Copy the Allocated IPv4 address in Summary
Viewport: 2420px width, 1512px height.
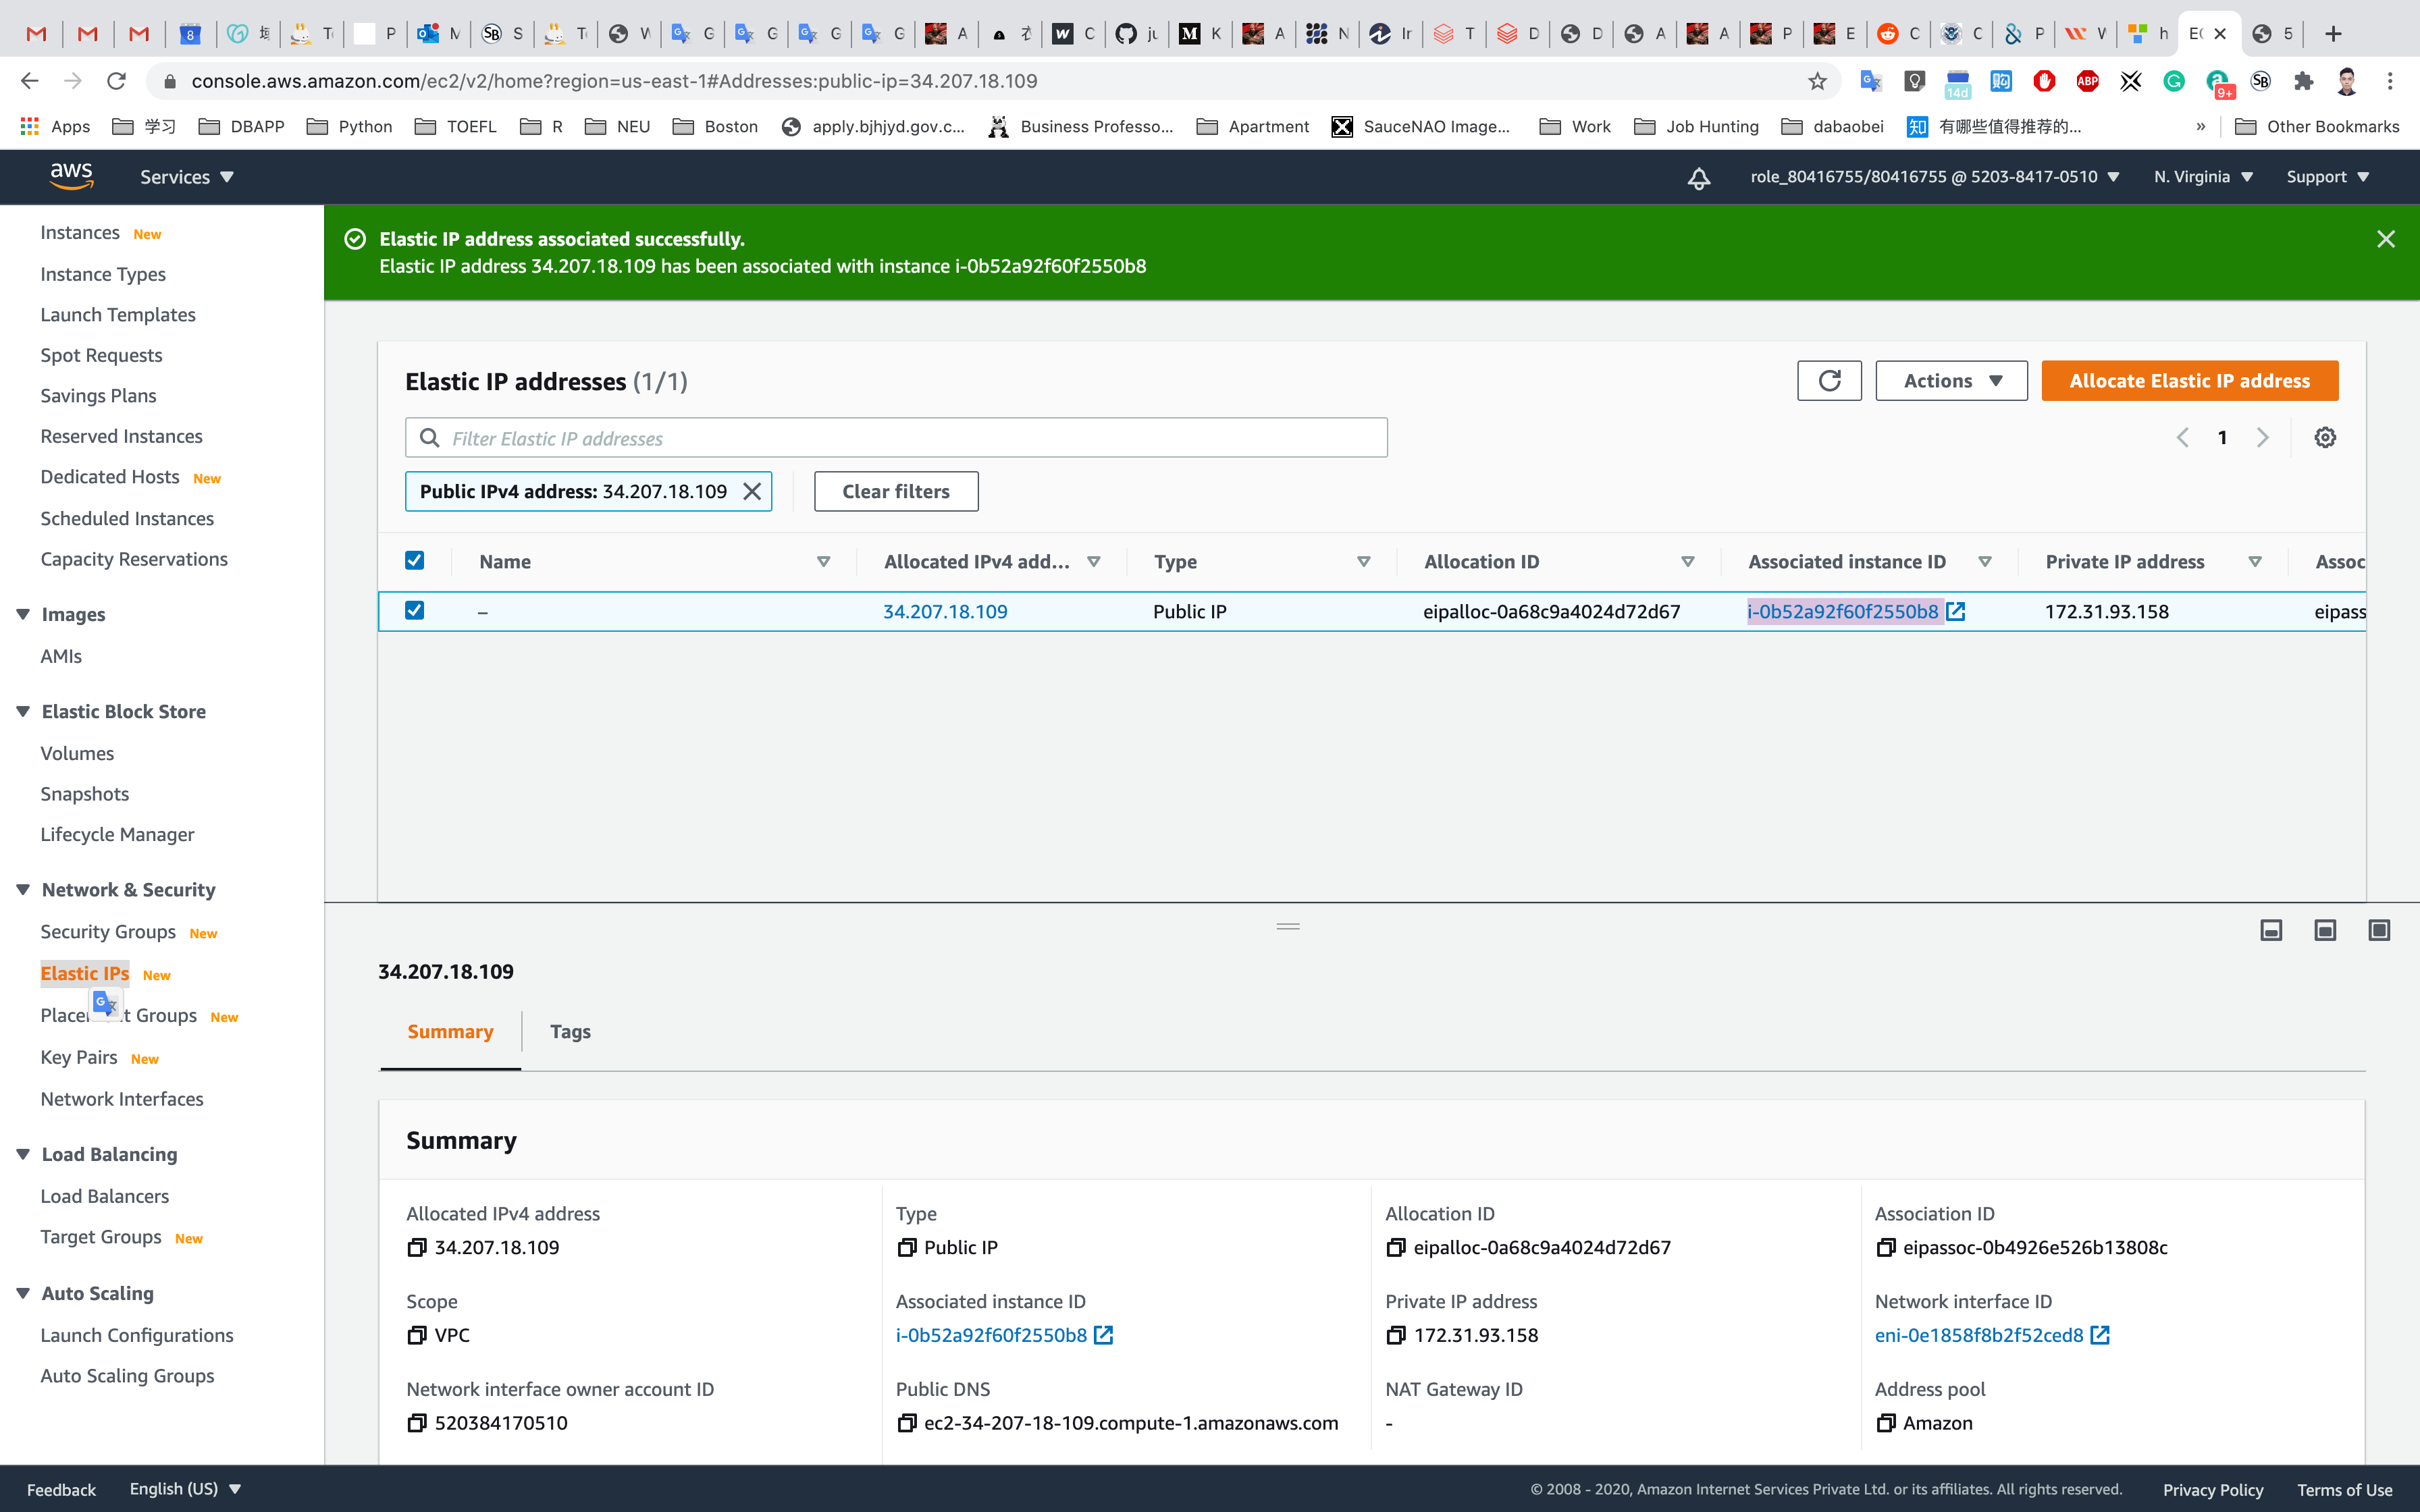[x=417, y=1247]
